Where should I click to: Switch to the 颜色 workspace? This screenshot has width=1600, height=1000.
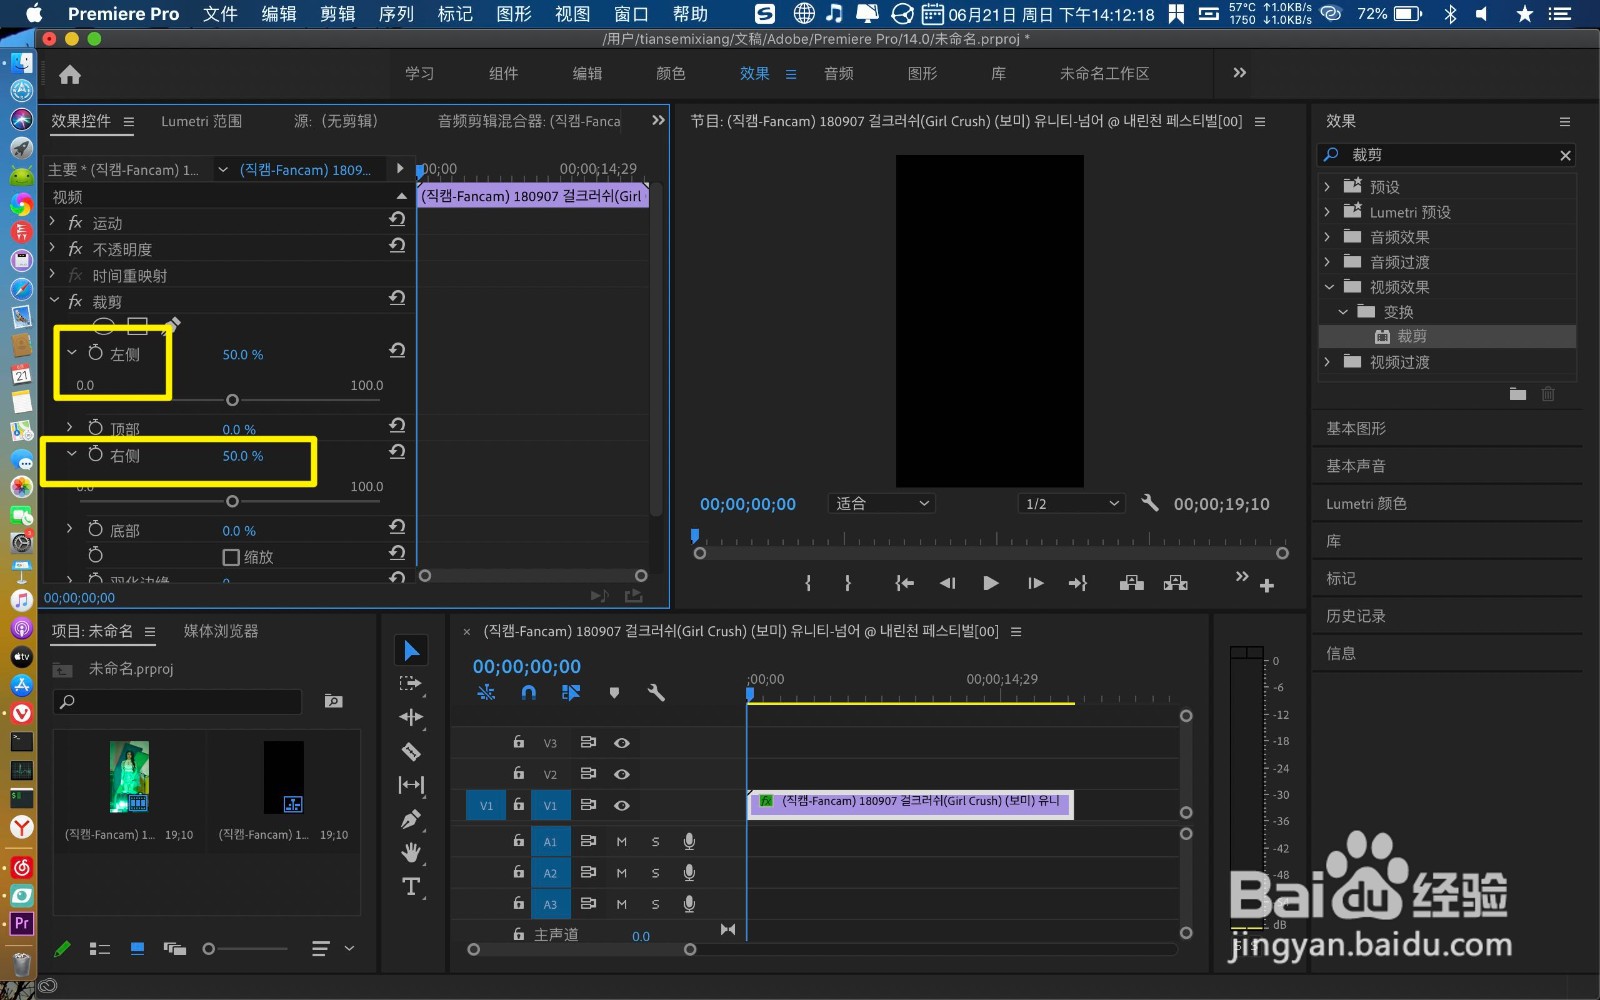[x=671, y=73]
